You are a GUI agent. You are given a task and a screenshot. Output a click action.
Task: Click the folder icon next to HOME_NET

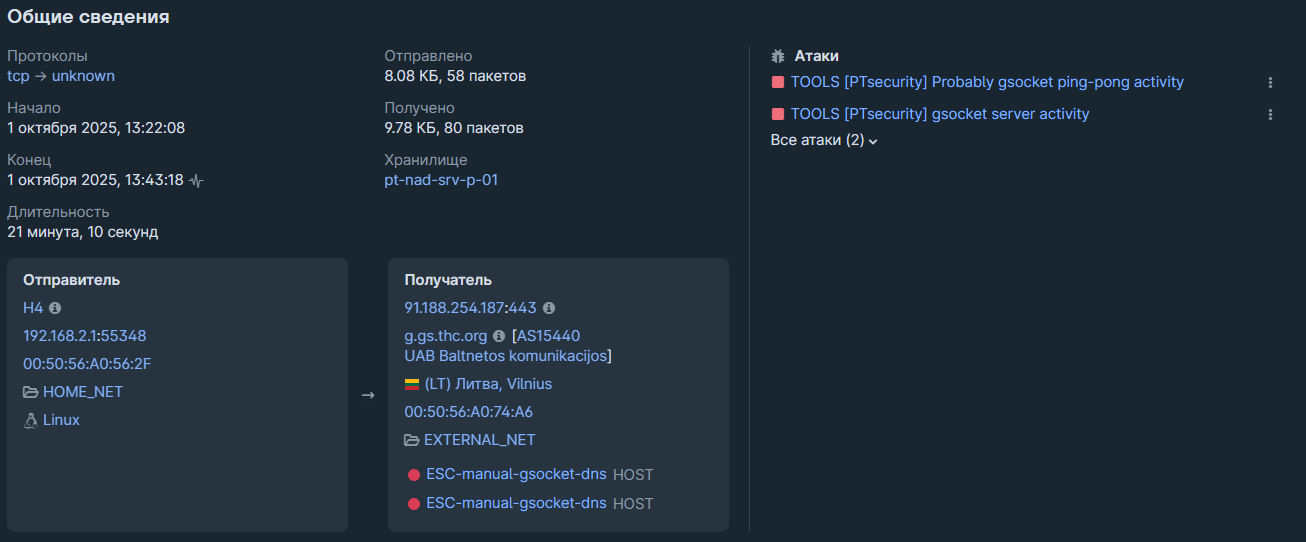(x=30, y=392)
